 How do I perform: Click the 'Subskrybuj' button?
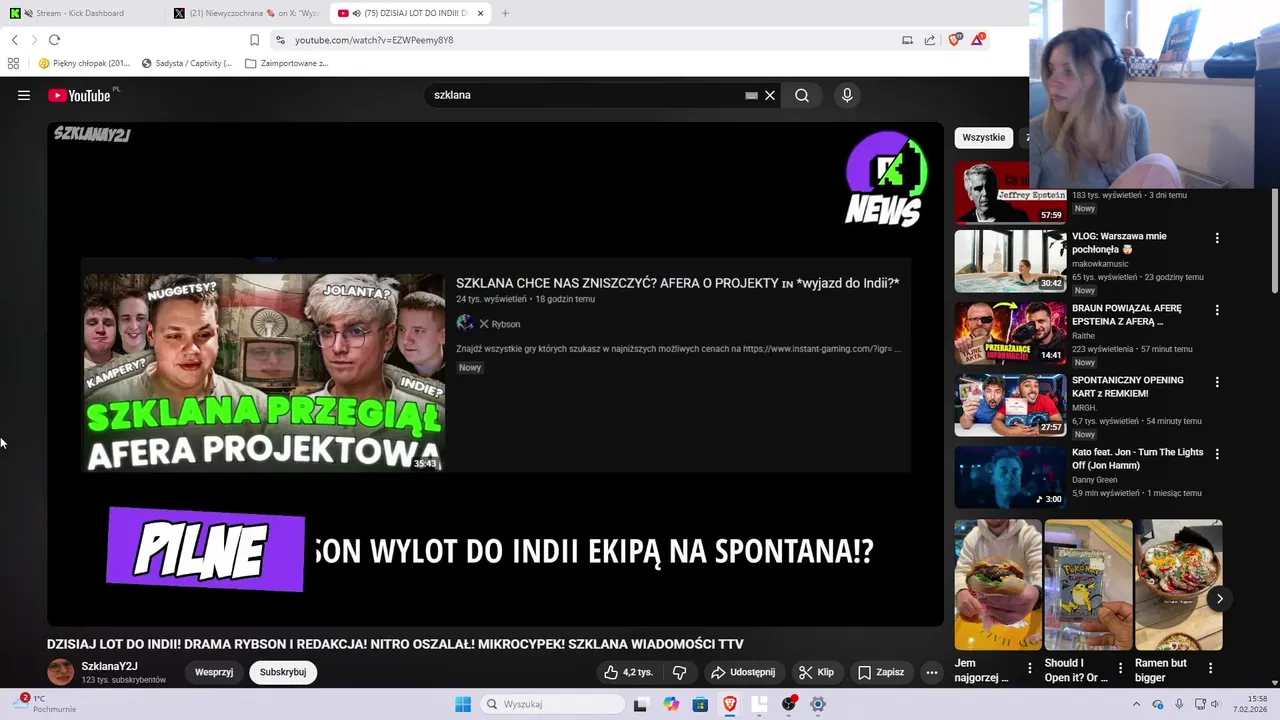coord(283,672)
